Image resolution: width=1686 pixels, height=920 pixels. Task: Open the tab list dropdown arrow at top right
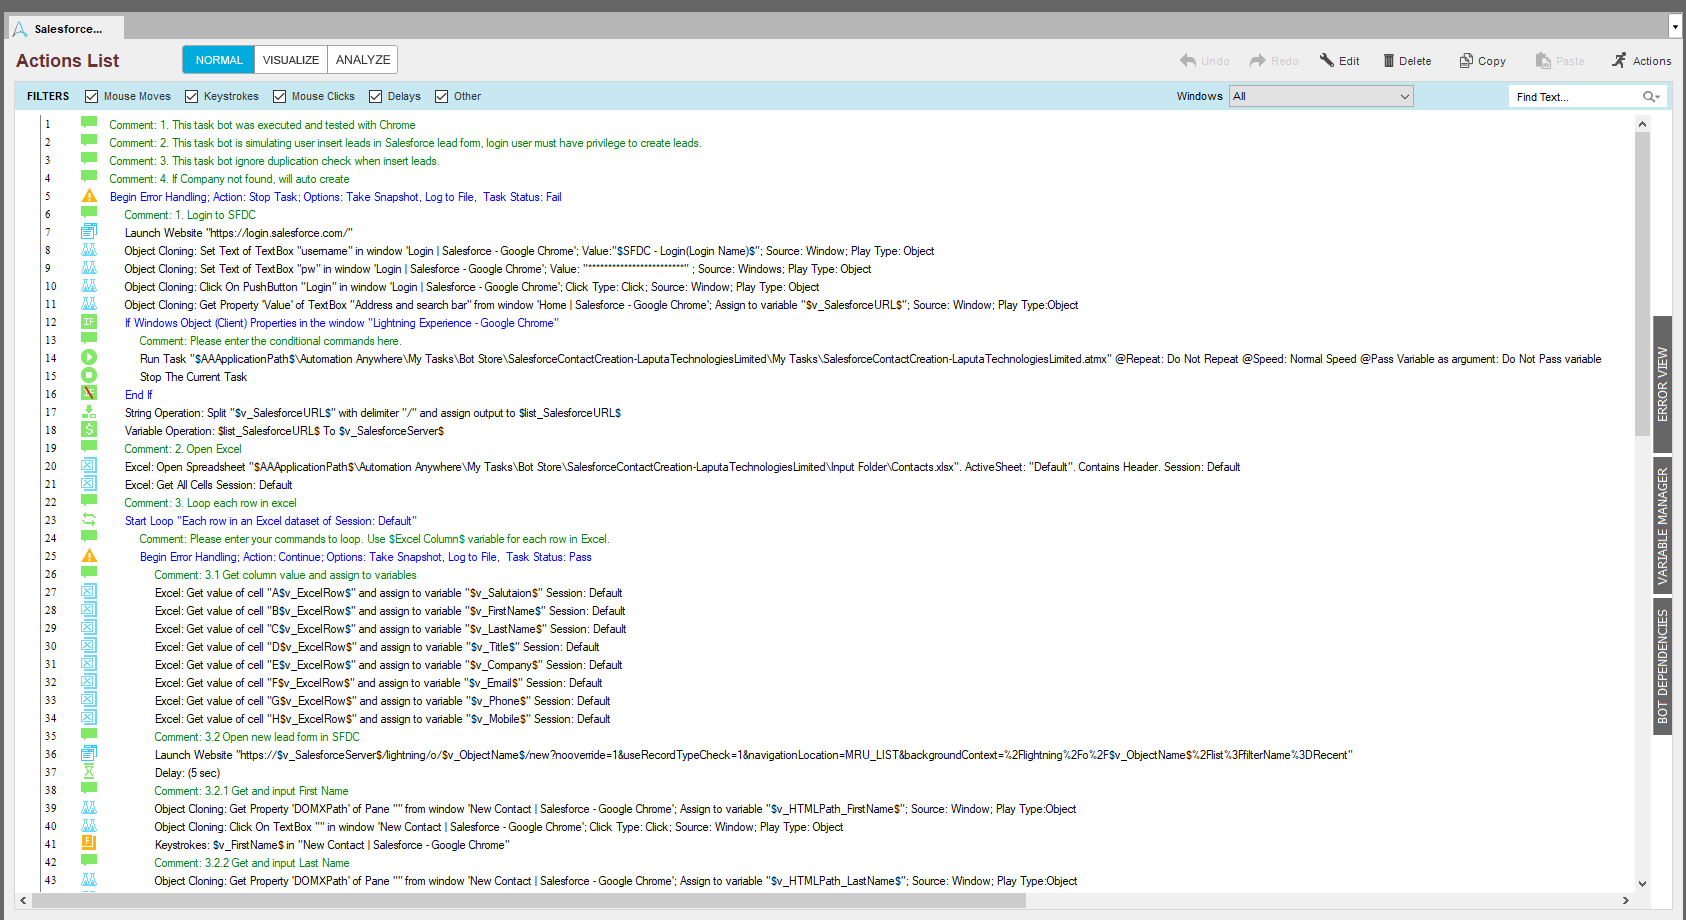[1675, 26]
